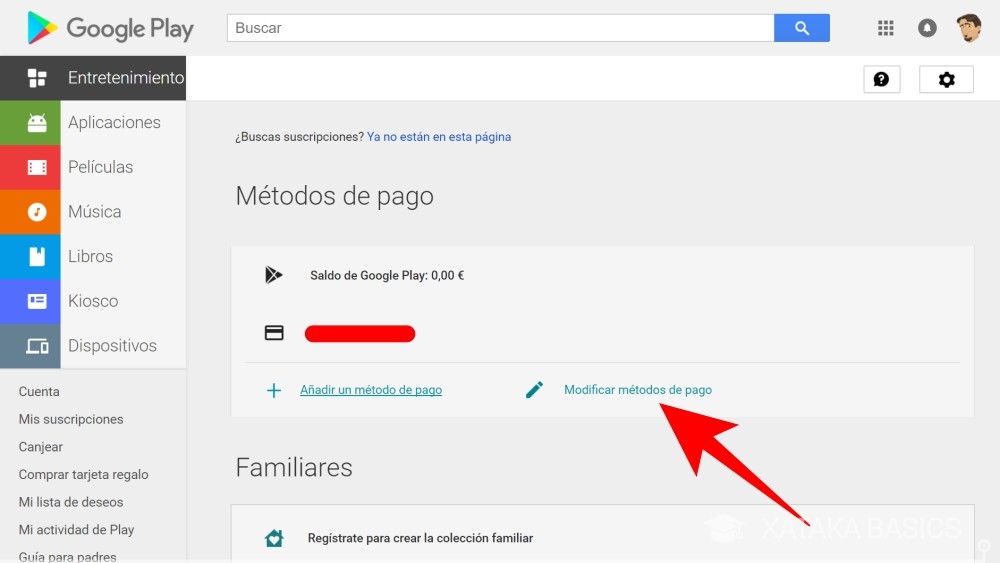Click Añadir un método de pago
Screen dimensions: 1000x563
[x=371, y=390]
